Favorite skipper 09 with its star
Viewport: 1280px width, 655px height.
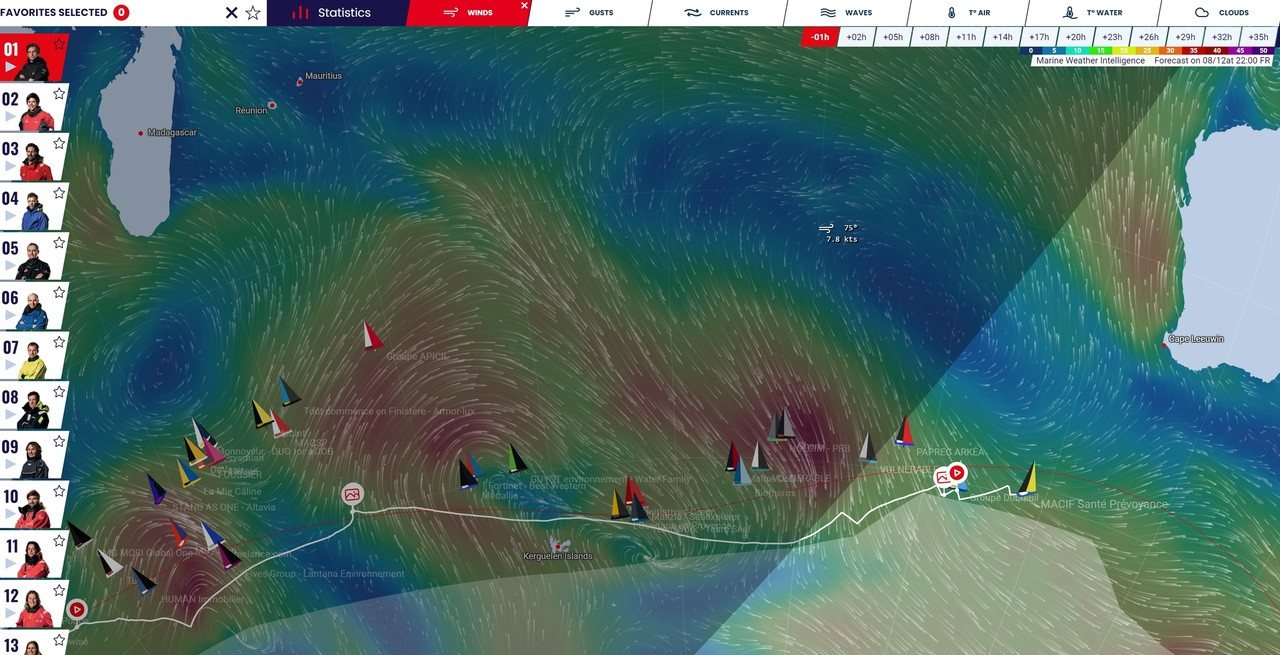click(x=59, y=441)
